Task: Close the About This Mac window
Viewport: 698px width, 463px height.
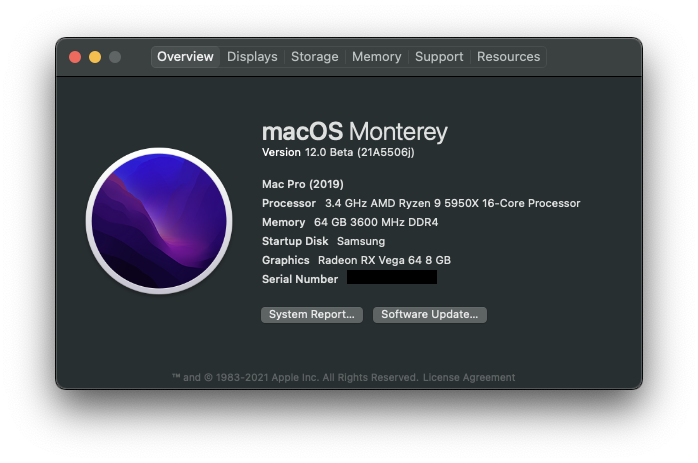Action: coord(75,57)
